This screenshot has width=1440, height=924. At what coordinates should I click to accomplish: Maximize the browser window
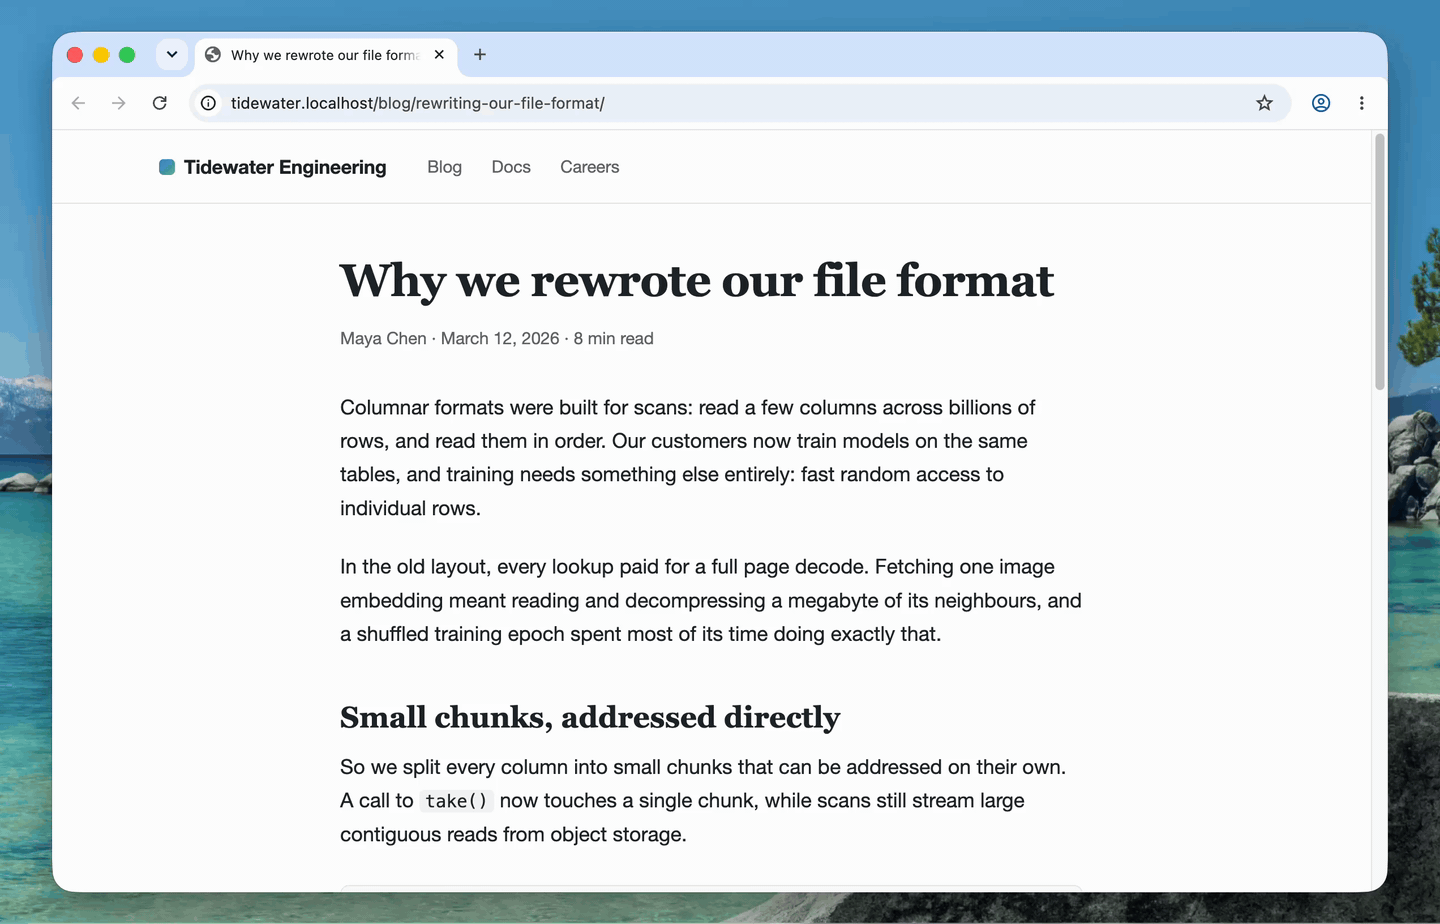127,55
